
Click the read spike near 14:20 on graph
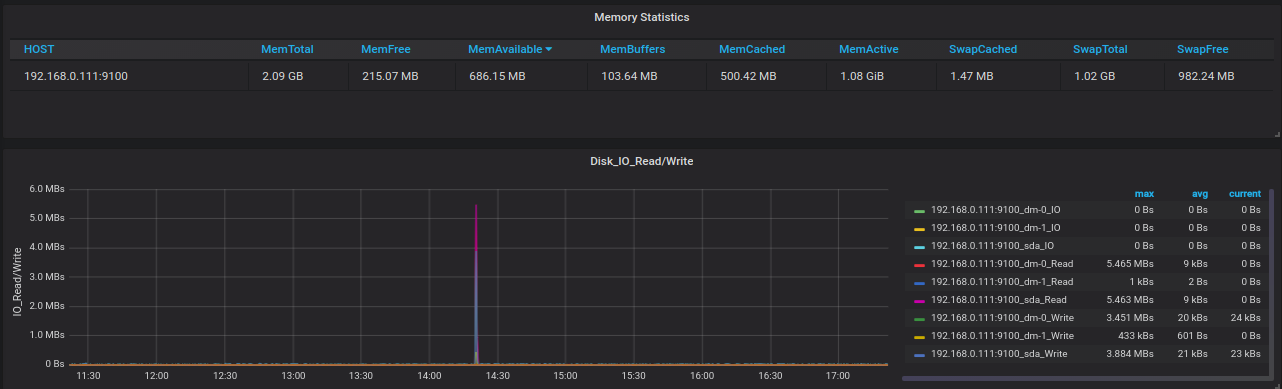coord(475,285)
